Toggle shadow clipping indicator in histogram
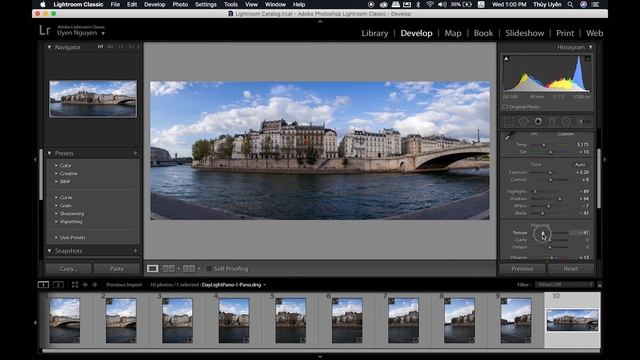 click(506, 59)
